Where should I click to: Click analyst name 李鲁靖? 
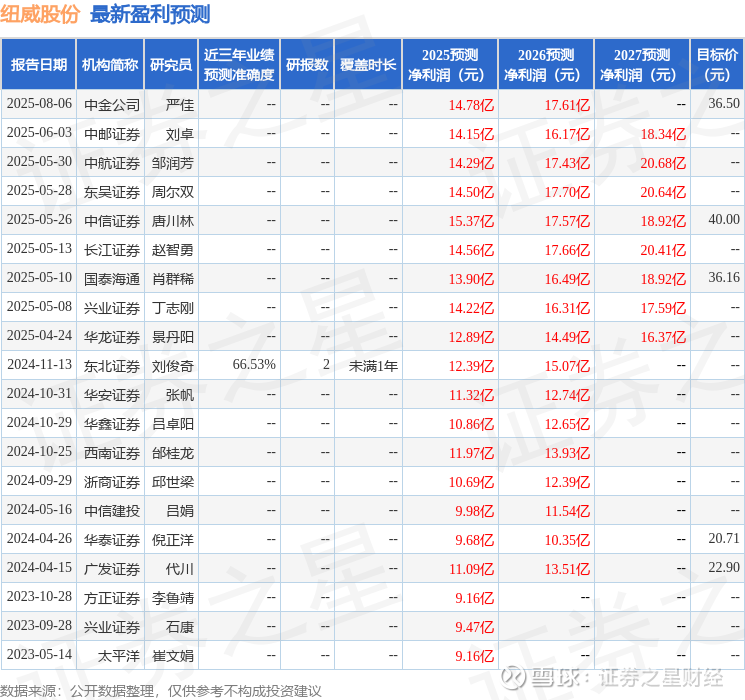click(173, 598)
